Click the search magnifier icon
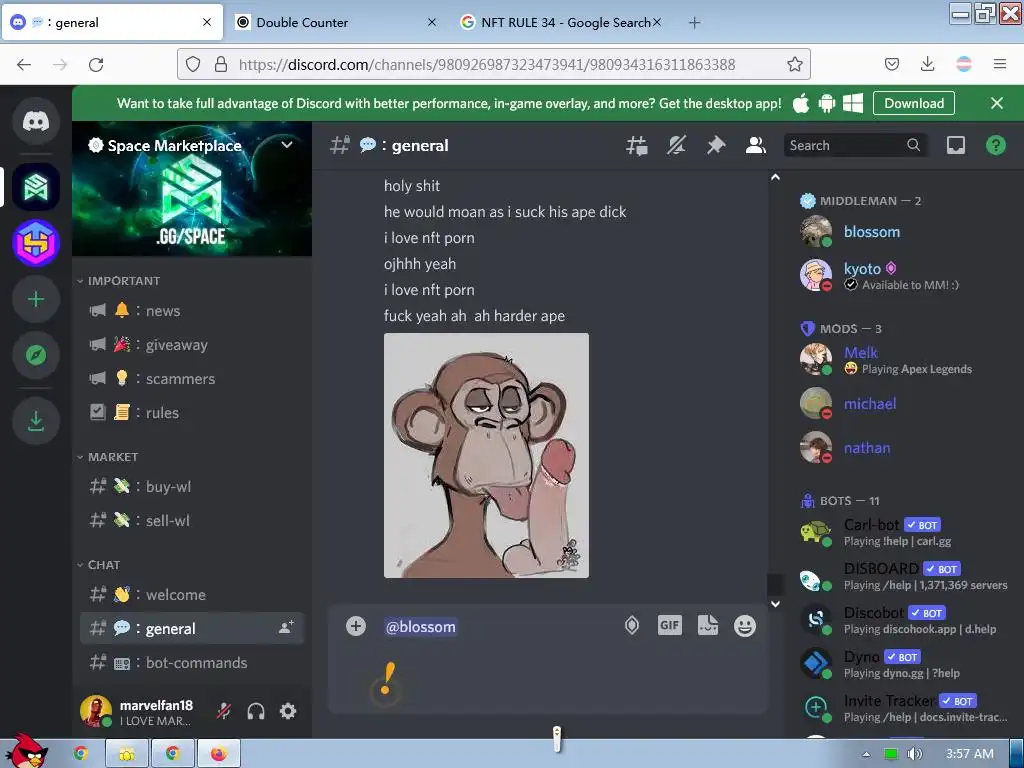 [x=914, y=145]
